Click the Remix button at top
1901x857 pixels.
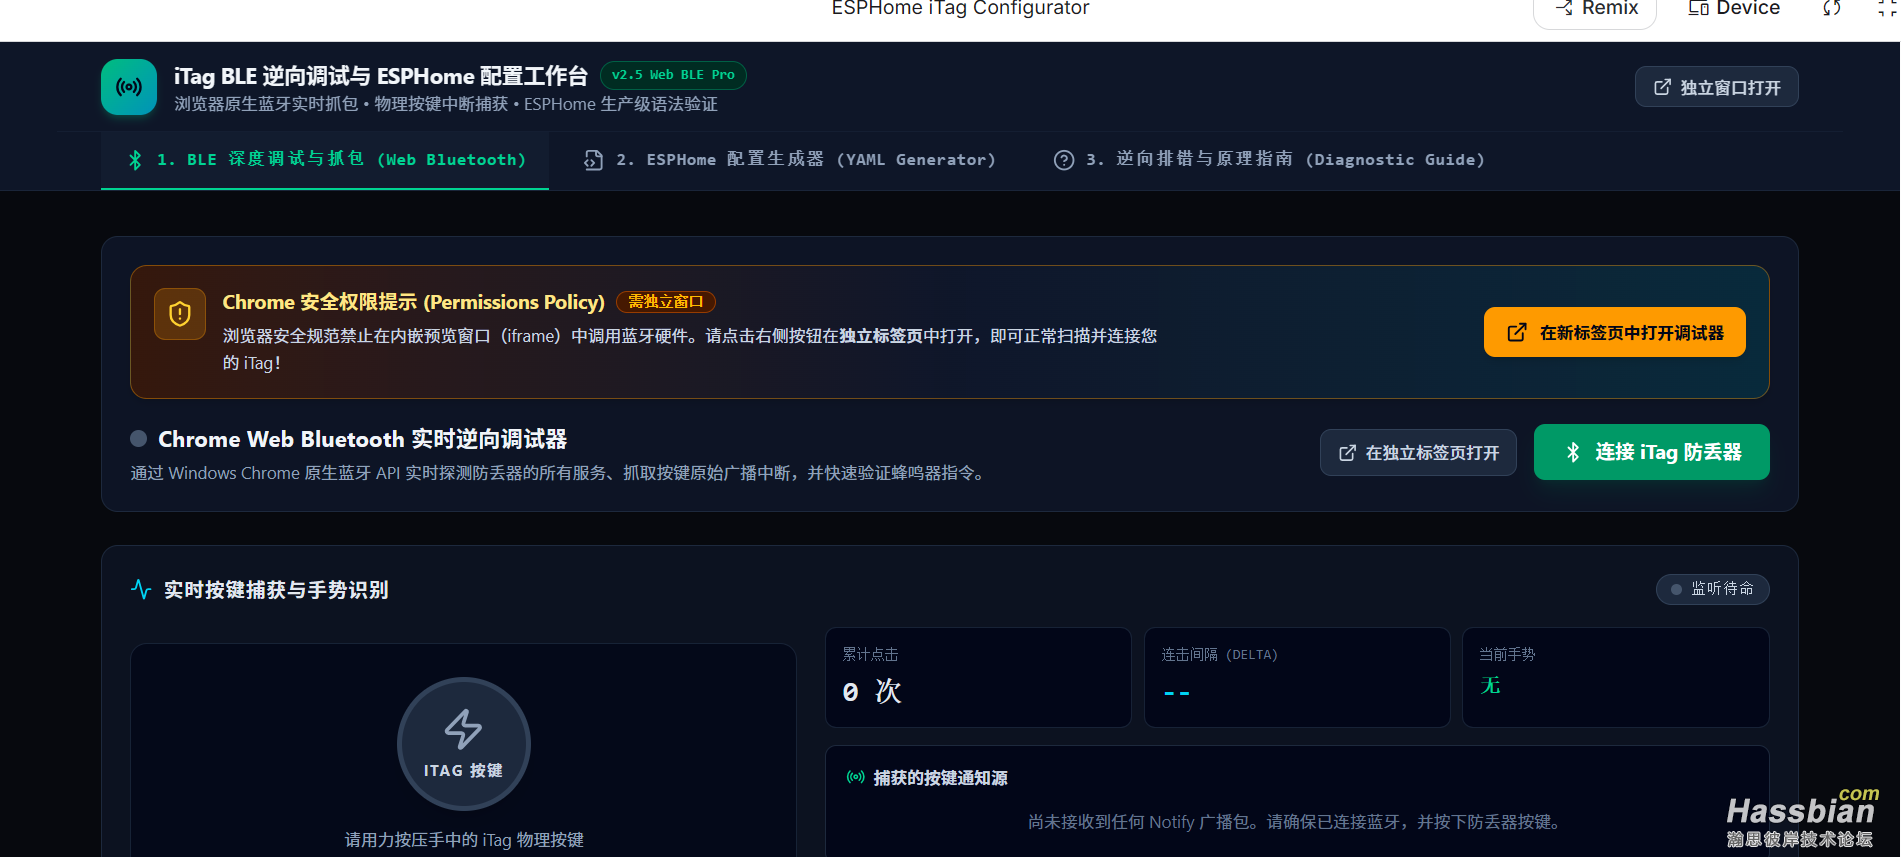pos(1595,9)
